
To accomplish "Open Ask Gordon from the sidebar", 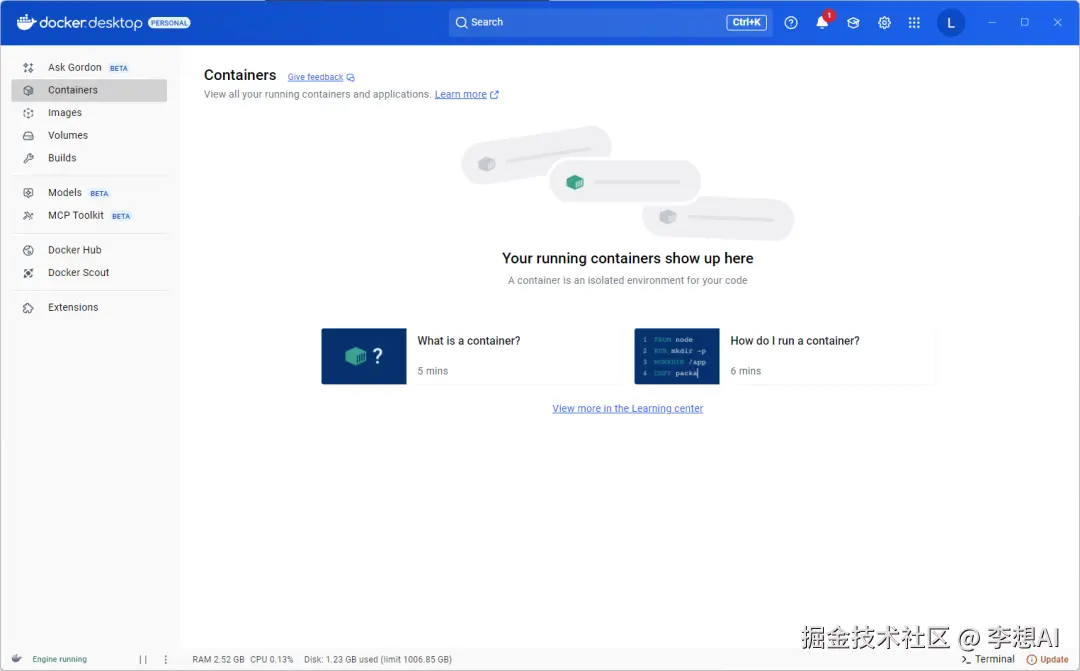I will tap(89, 68).
